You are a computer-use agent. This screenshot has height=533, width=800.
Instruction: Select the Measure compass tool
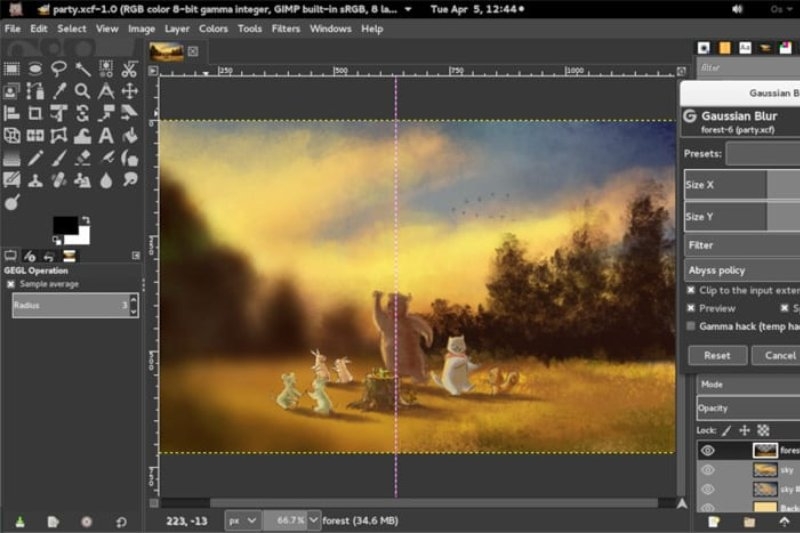(x=106, y=91)
